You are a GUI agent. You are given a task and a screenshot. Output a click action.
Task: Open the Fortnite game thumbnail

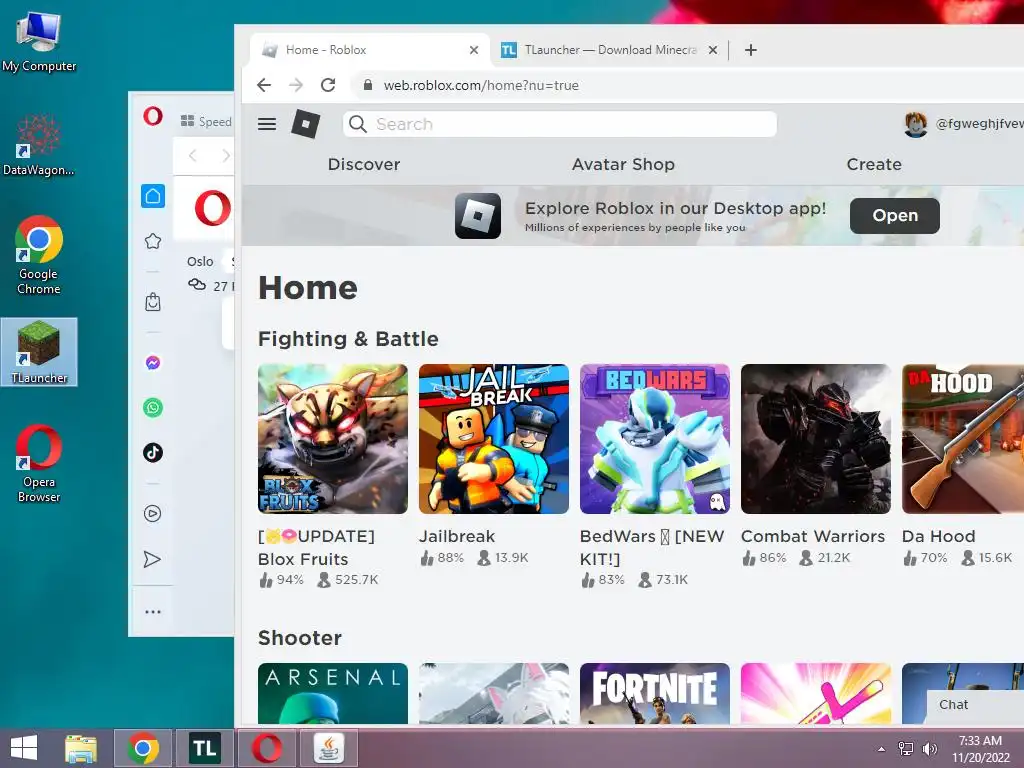point(655,694)
